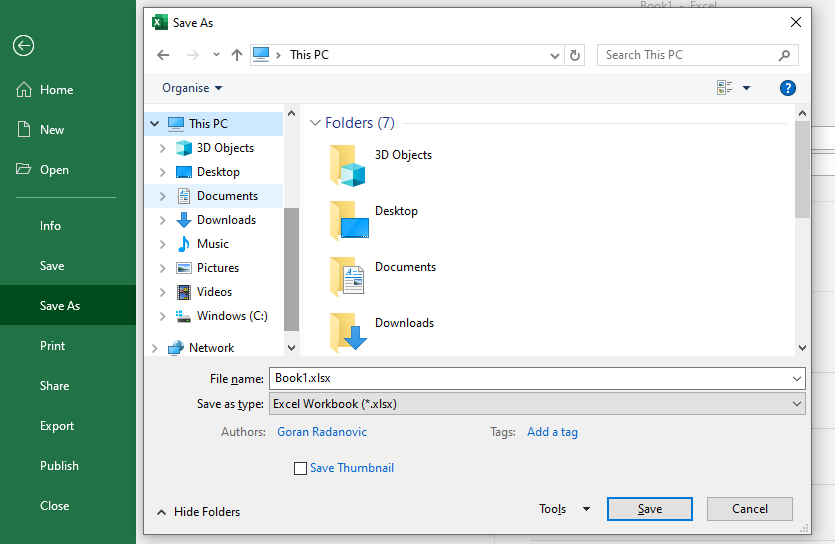Open the Tools dropdown menu

click(564, 509)
